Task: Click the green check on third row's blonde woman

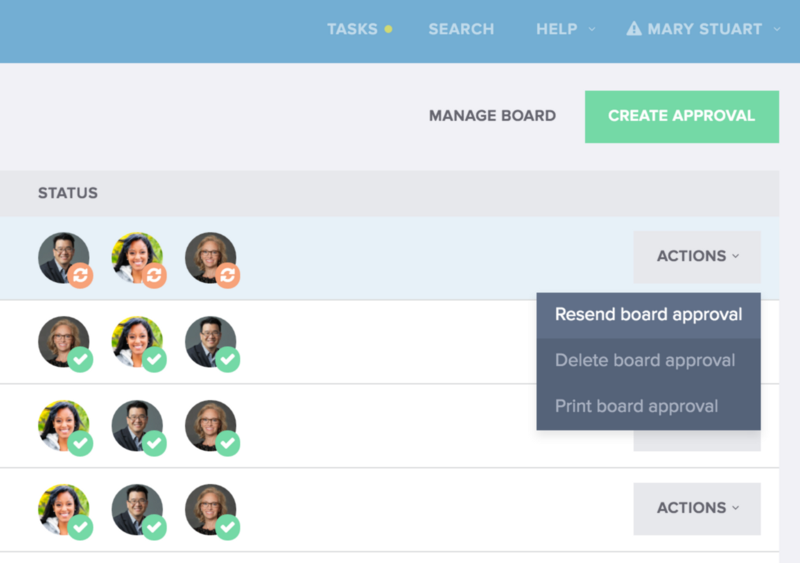Action: tap(227, 443)
